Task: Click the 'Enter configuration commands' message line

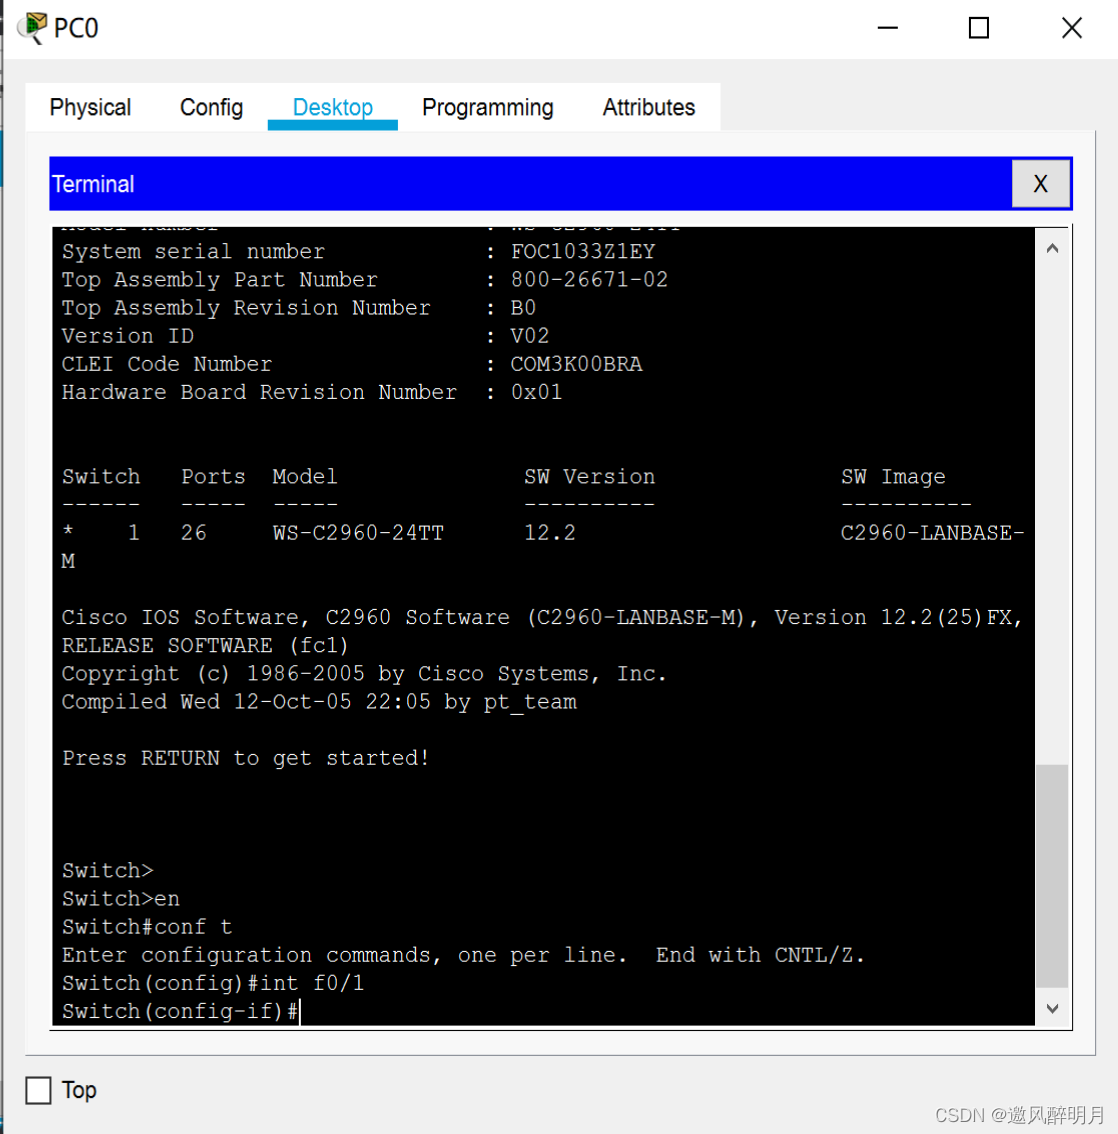Action: [463, 955]
